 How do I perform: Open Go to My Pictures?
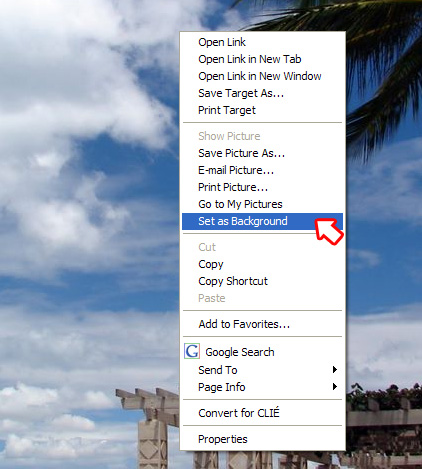[262, 204]
